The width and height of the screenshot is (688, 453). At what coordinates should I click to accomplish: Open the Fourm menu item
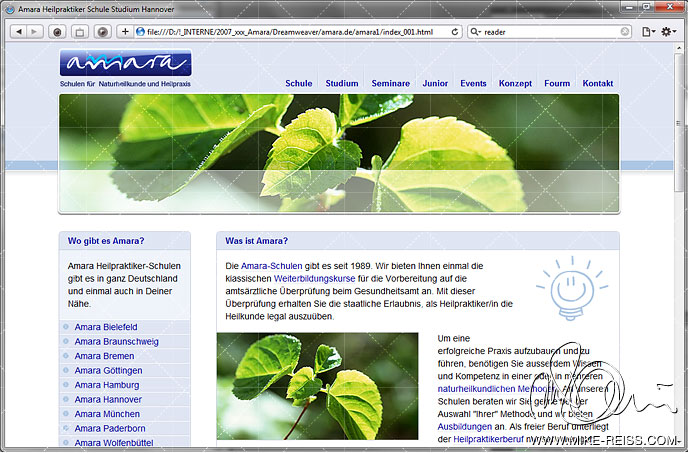(557, 83)
